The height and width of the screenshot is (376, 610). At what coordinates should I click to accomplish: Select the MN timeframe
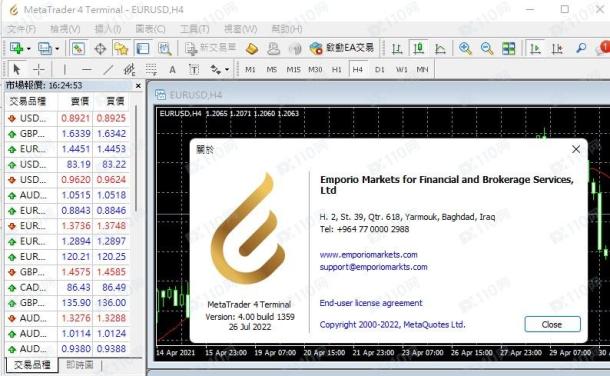[x=422, y=70]
